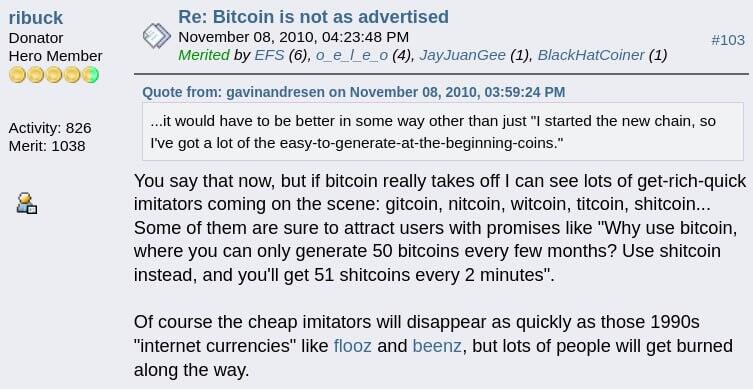753x389 pixels.
Task: Click the first gold coin rank icon
Action: coord(17,75)
